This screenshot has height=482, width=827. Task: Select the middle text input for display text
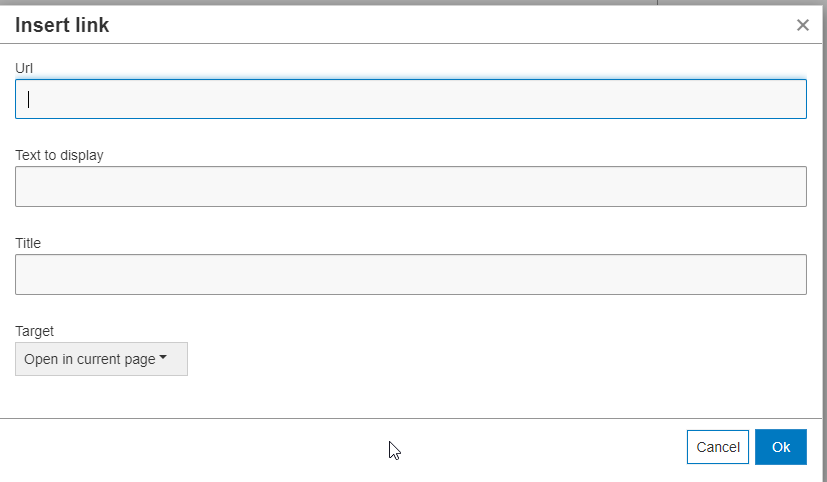pos(410,187)
